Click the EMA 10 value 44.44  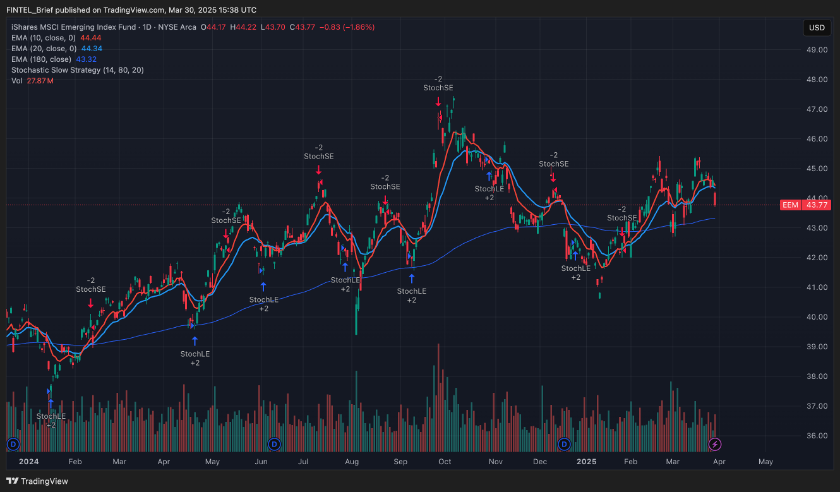pos(91,38)
